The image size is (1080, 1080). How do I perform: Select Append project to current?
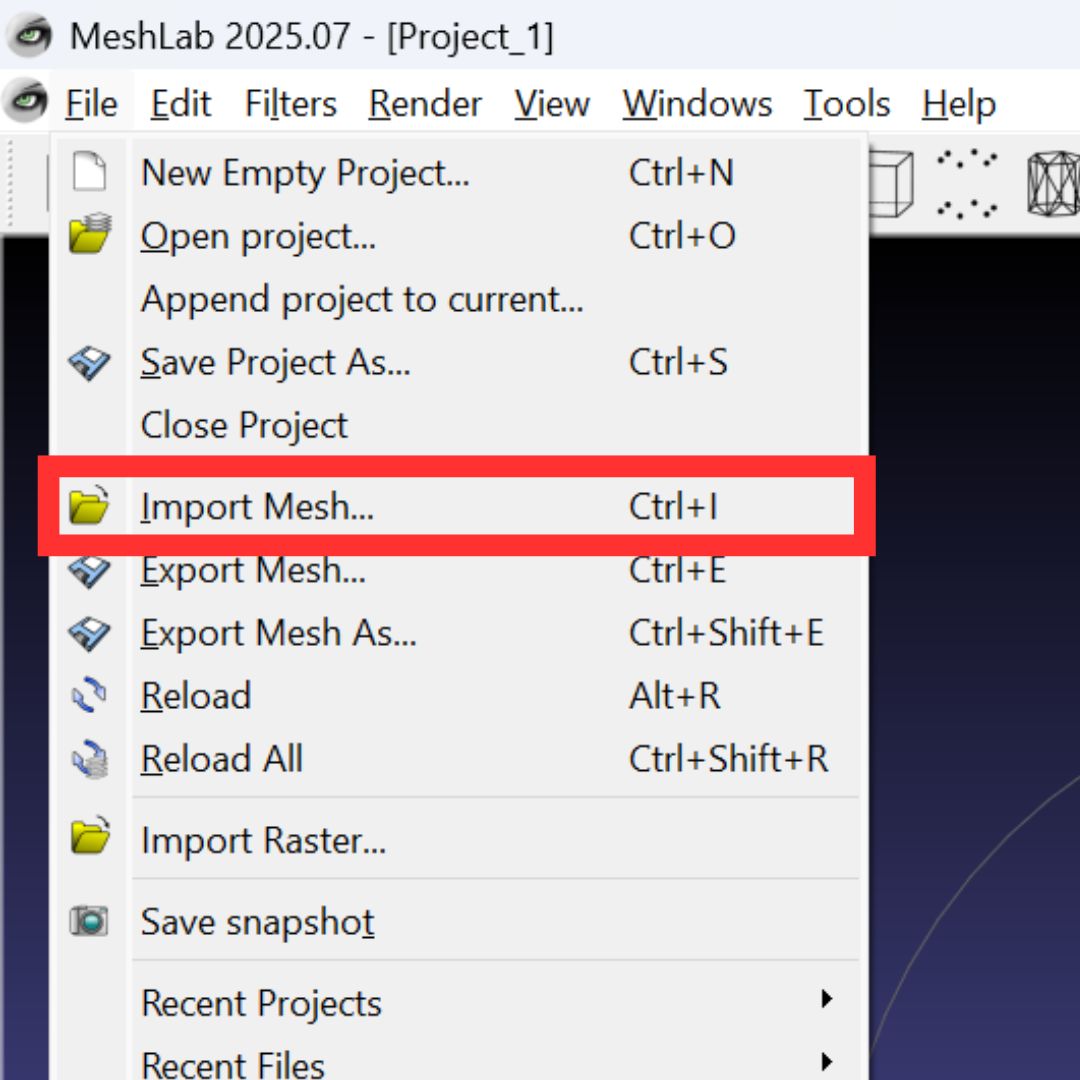(x=362, y=299)
